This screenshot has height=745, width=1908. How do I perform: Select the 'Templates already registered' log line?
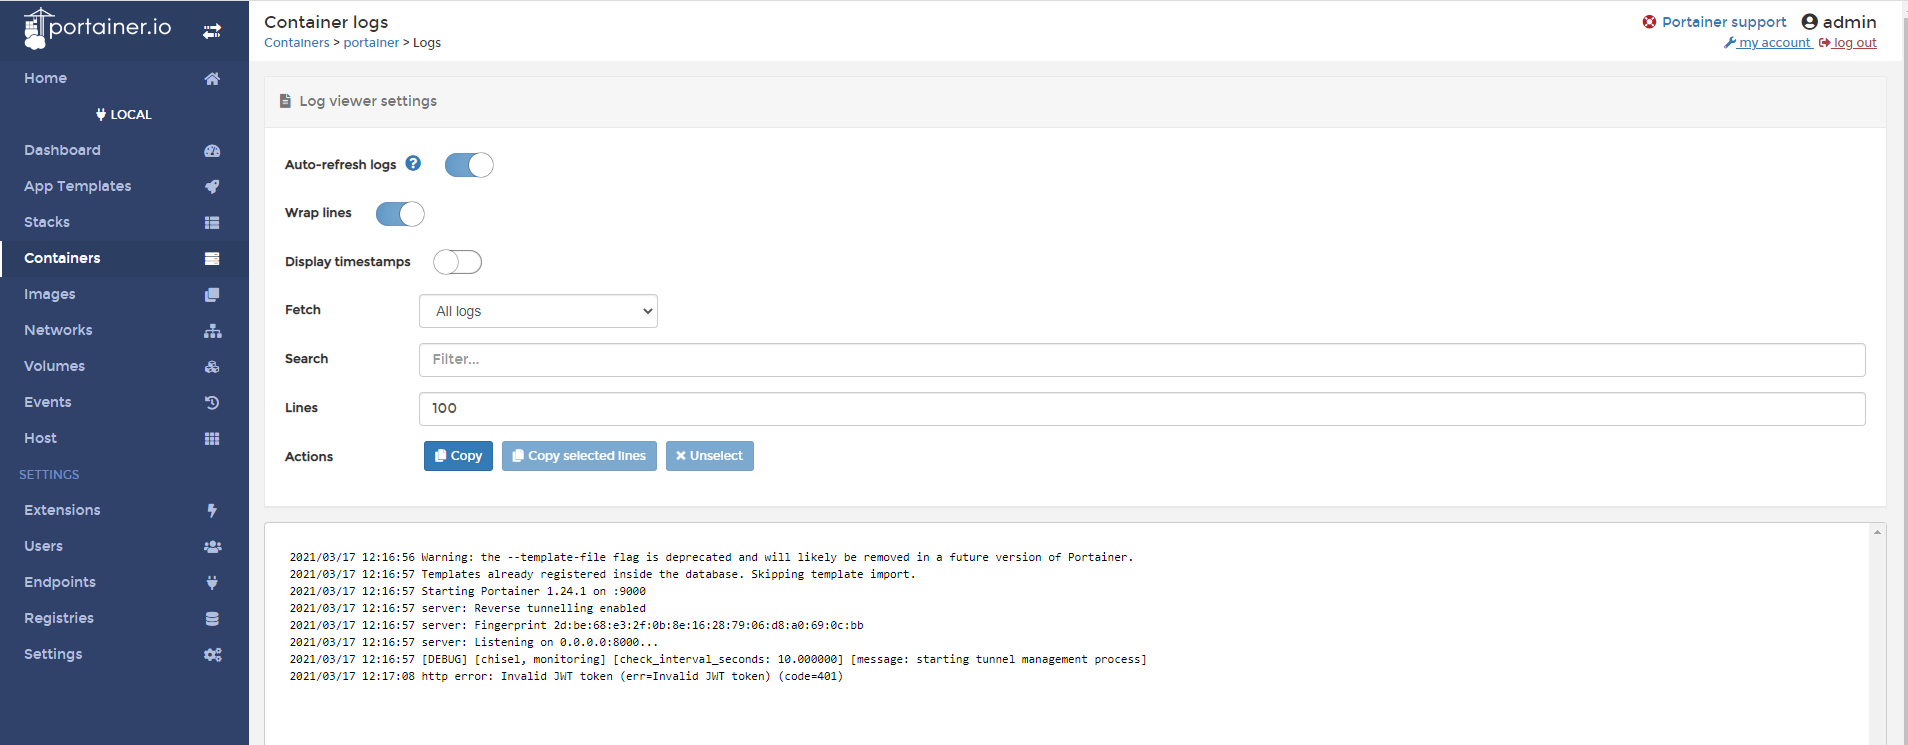[603, 574]
